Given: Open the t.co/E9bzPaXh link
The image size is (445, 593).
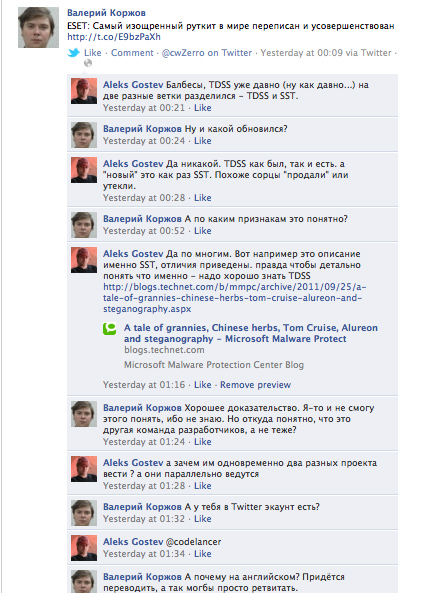Looking at the screenshot, I should click(114, 37).
